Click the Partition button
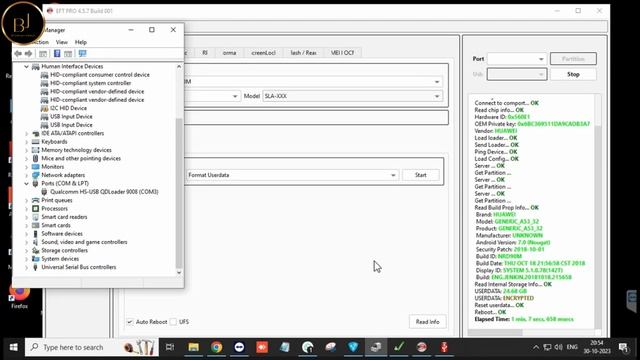640x360 pixels. click(x=573, y=59)
